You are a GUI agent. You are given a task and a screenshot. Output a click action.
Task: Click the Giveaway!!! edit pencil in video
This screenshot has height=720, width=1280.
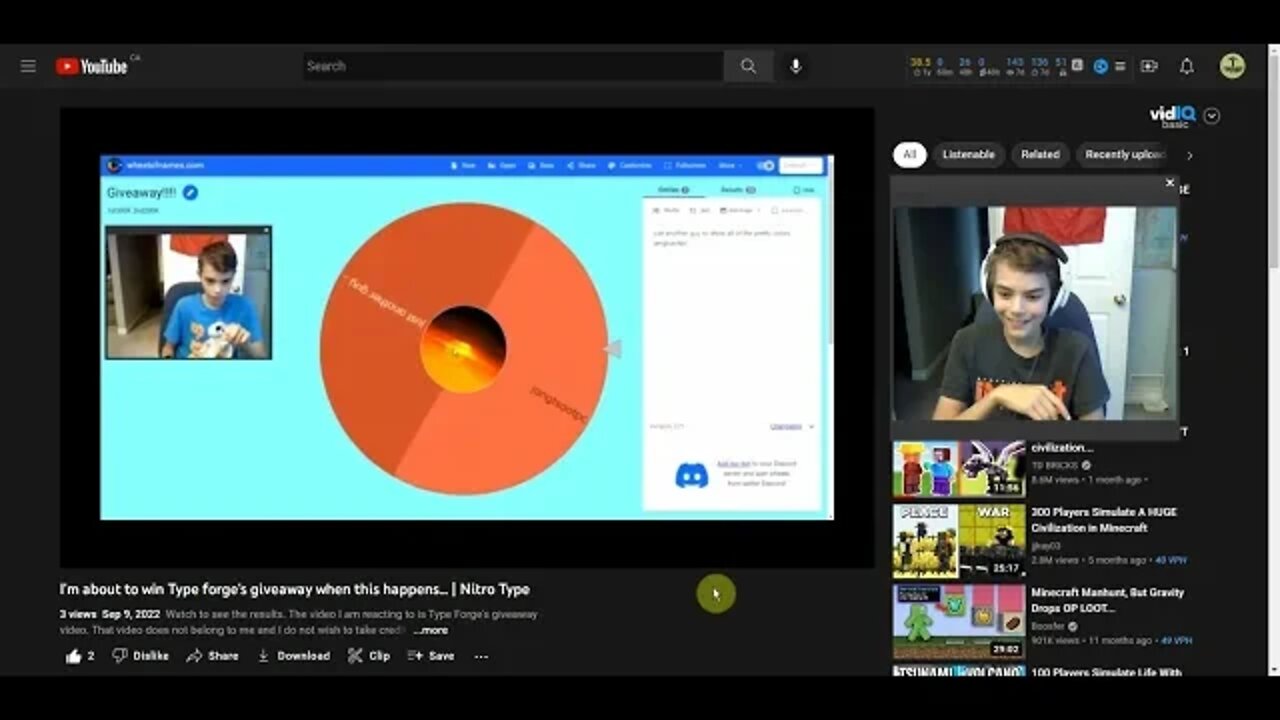(x=190, y=192)
